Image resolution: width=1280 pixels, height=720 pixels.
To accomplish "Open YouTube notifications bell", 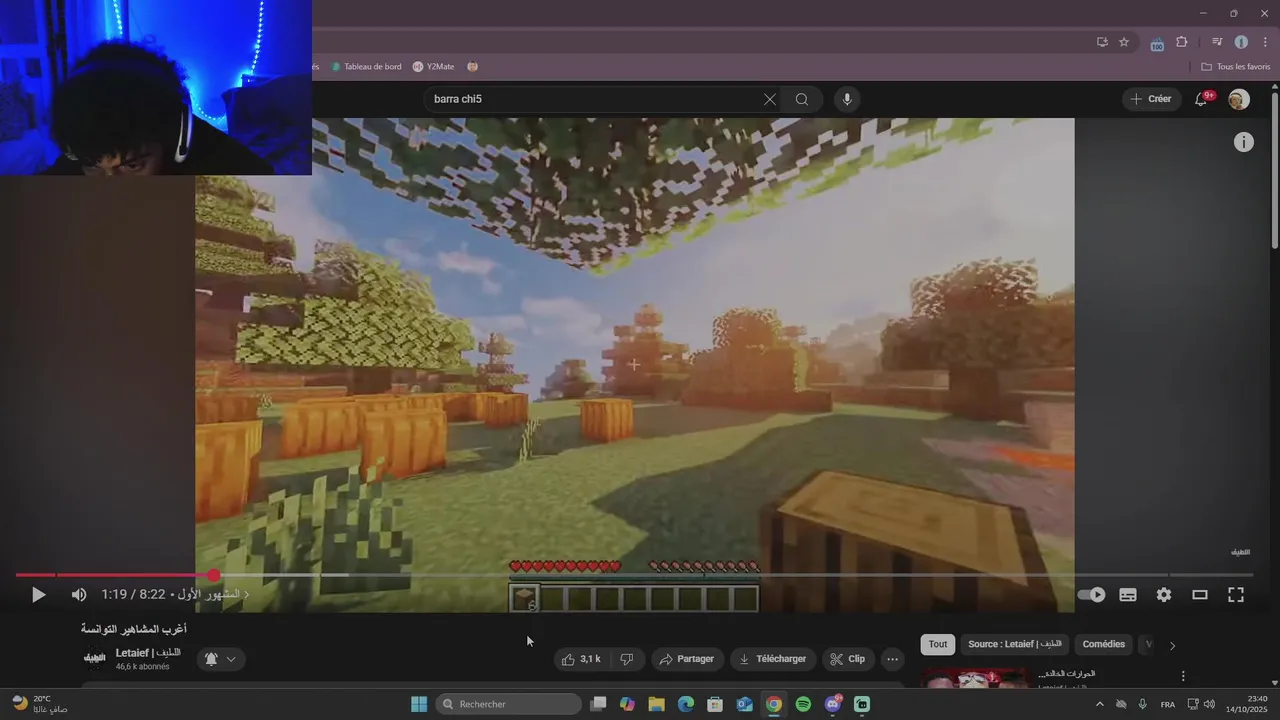I will pos(1203,99).
